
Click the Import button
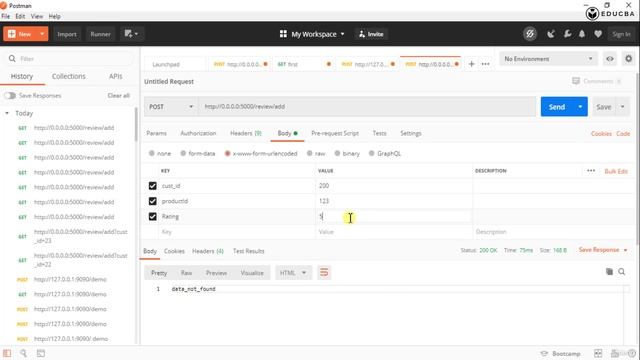67,34
